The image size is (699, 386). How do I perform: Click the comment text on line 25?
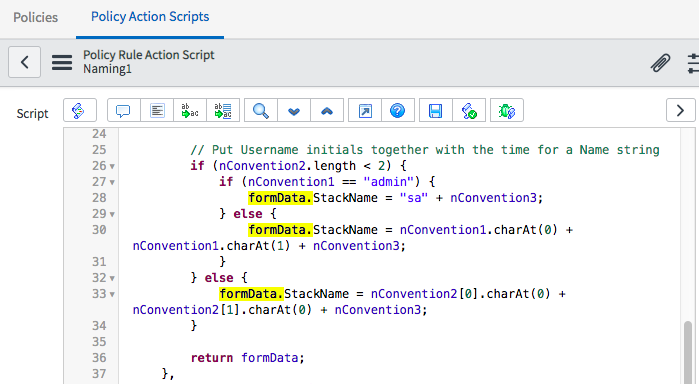point(425,150)
